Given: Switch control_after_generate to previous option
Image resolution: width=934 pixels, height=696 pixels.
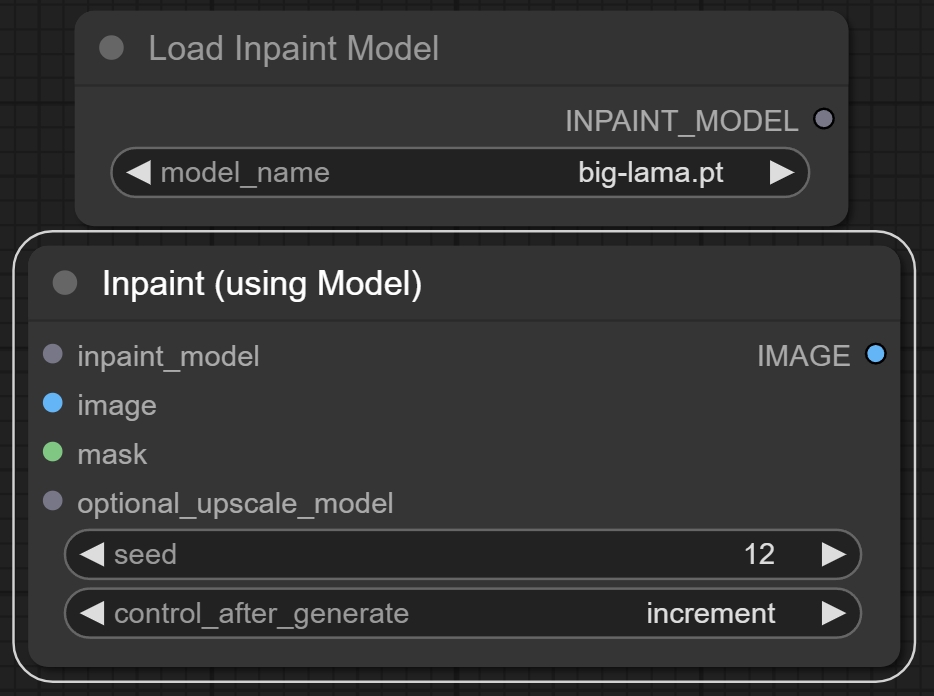Looking at the screenshot, I should pos(92,613).
